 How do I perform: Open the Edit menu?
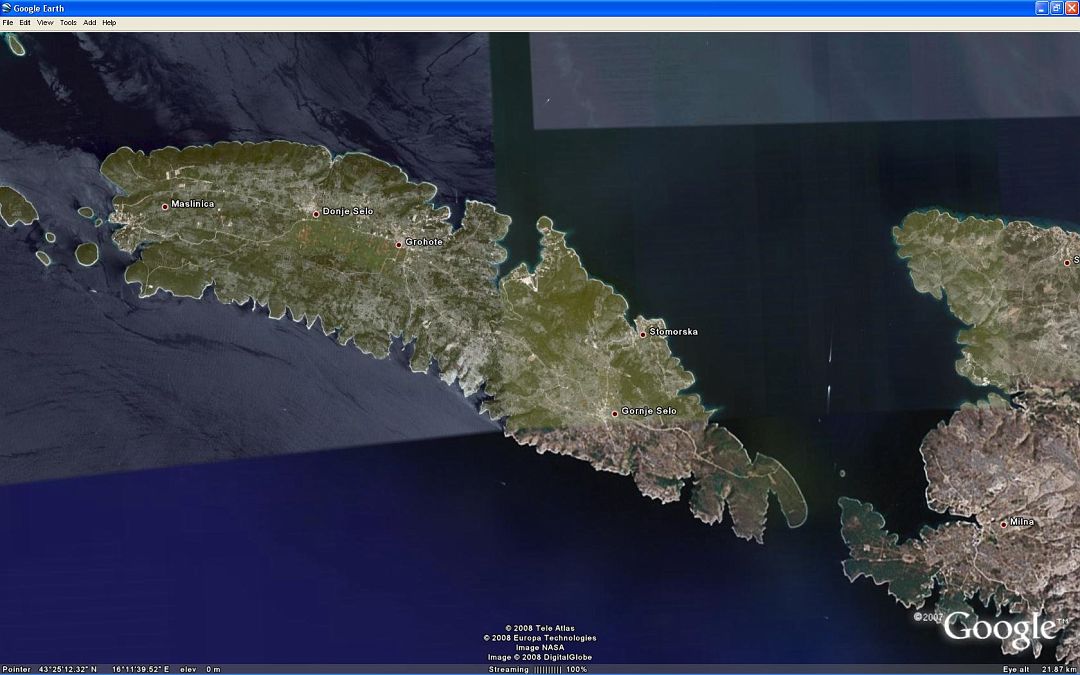point(25,22)
